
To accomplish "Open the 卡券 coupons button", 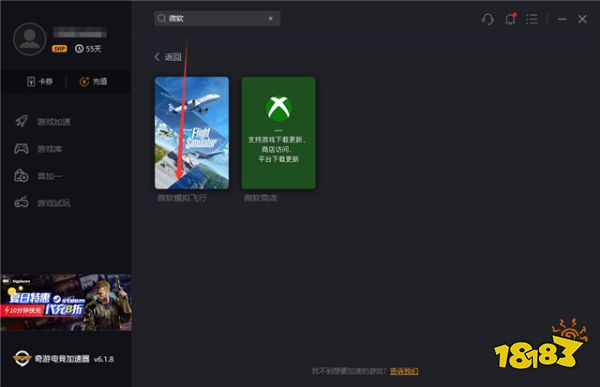I will (x=40, y=81).
